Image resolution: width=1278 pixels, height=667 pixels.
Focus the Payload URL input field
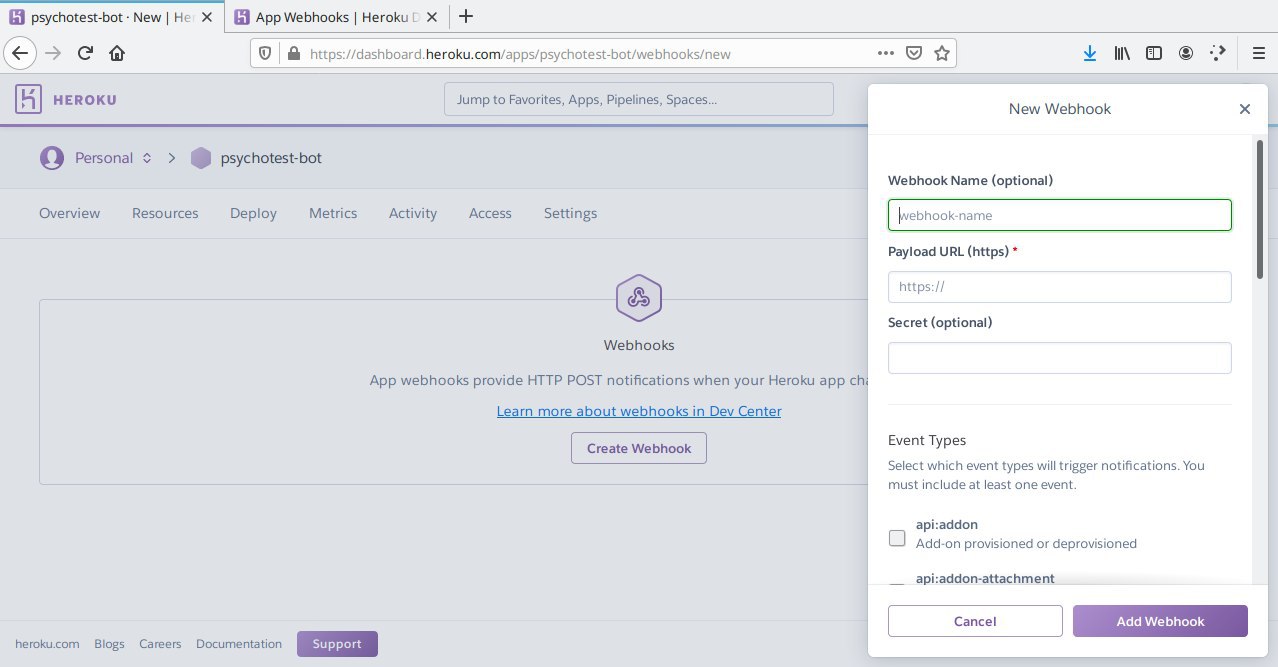pyautogui.click(x=1059, y=286)
